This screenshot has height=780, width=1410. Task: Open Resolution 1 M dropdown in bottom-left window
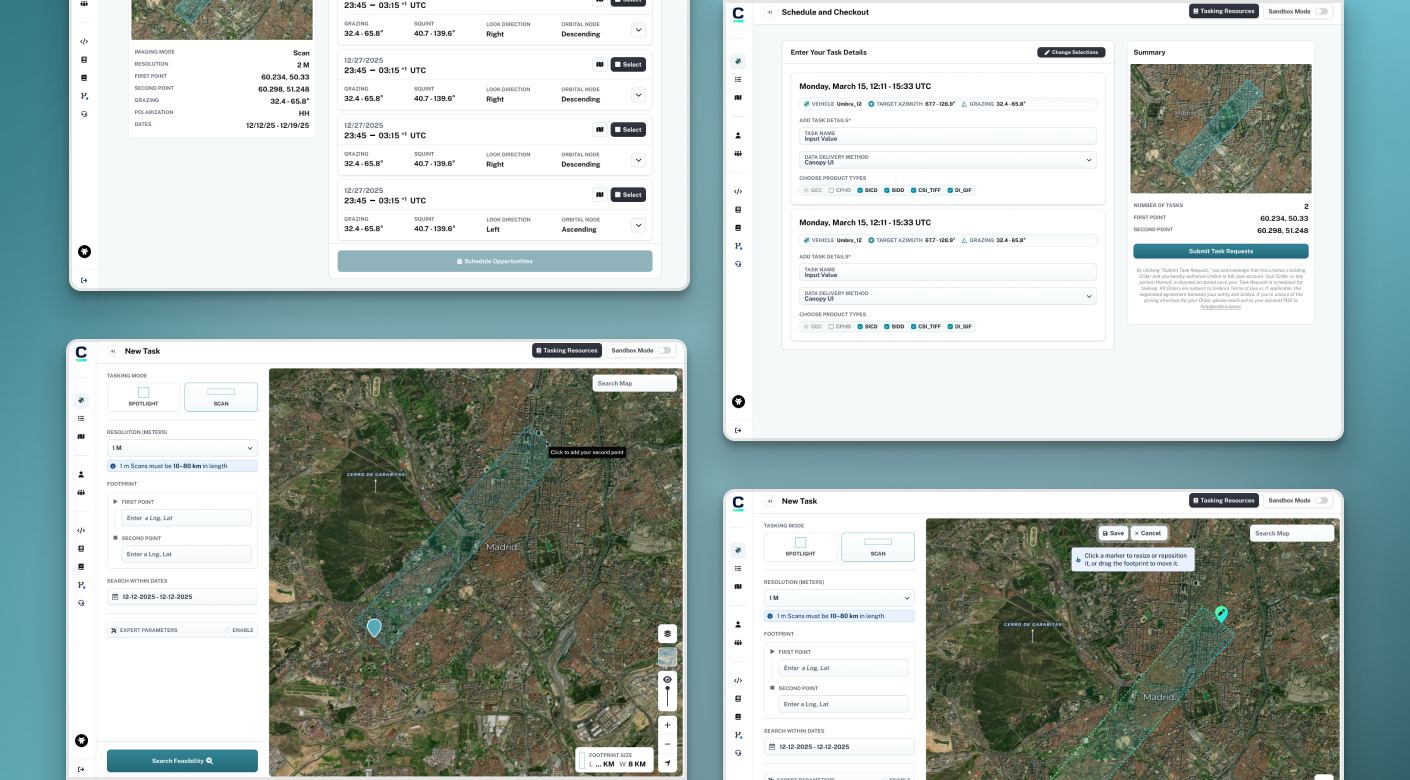(x=182, y=448)
